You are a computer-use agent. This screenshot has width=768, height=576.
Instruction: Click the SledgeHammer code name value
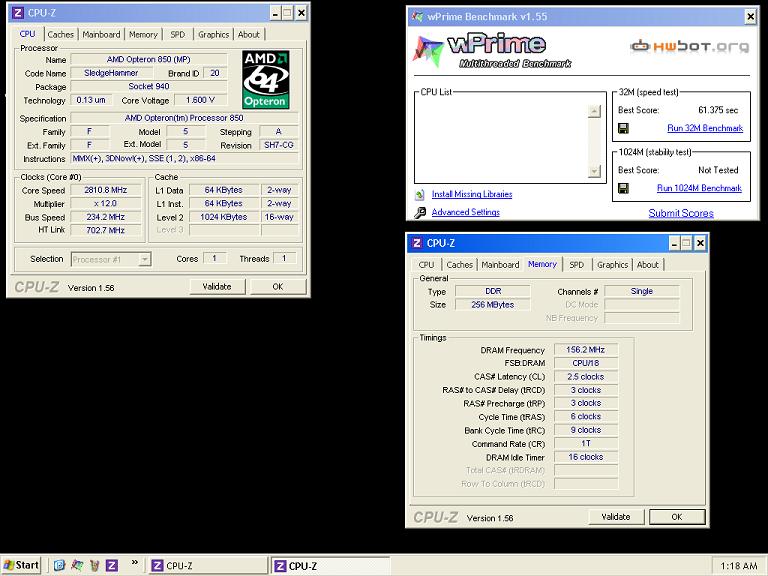(x=111, y=73)
